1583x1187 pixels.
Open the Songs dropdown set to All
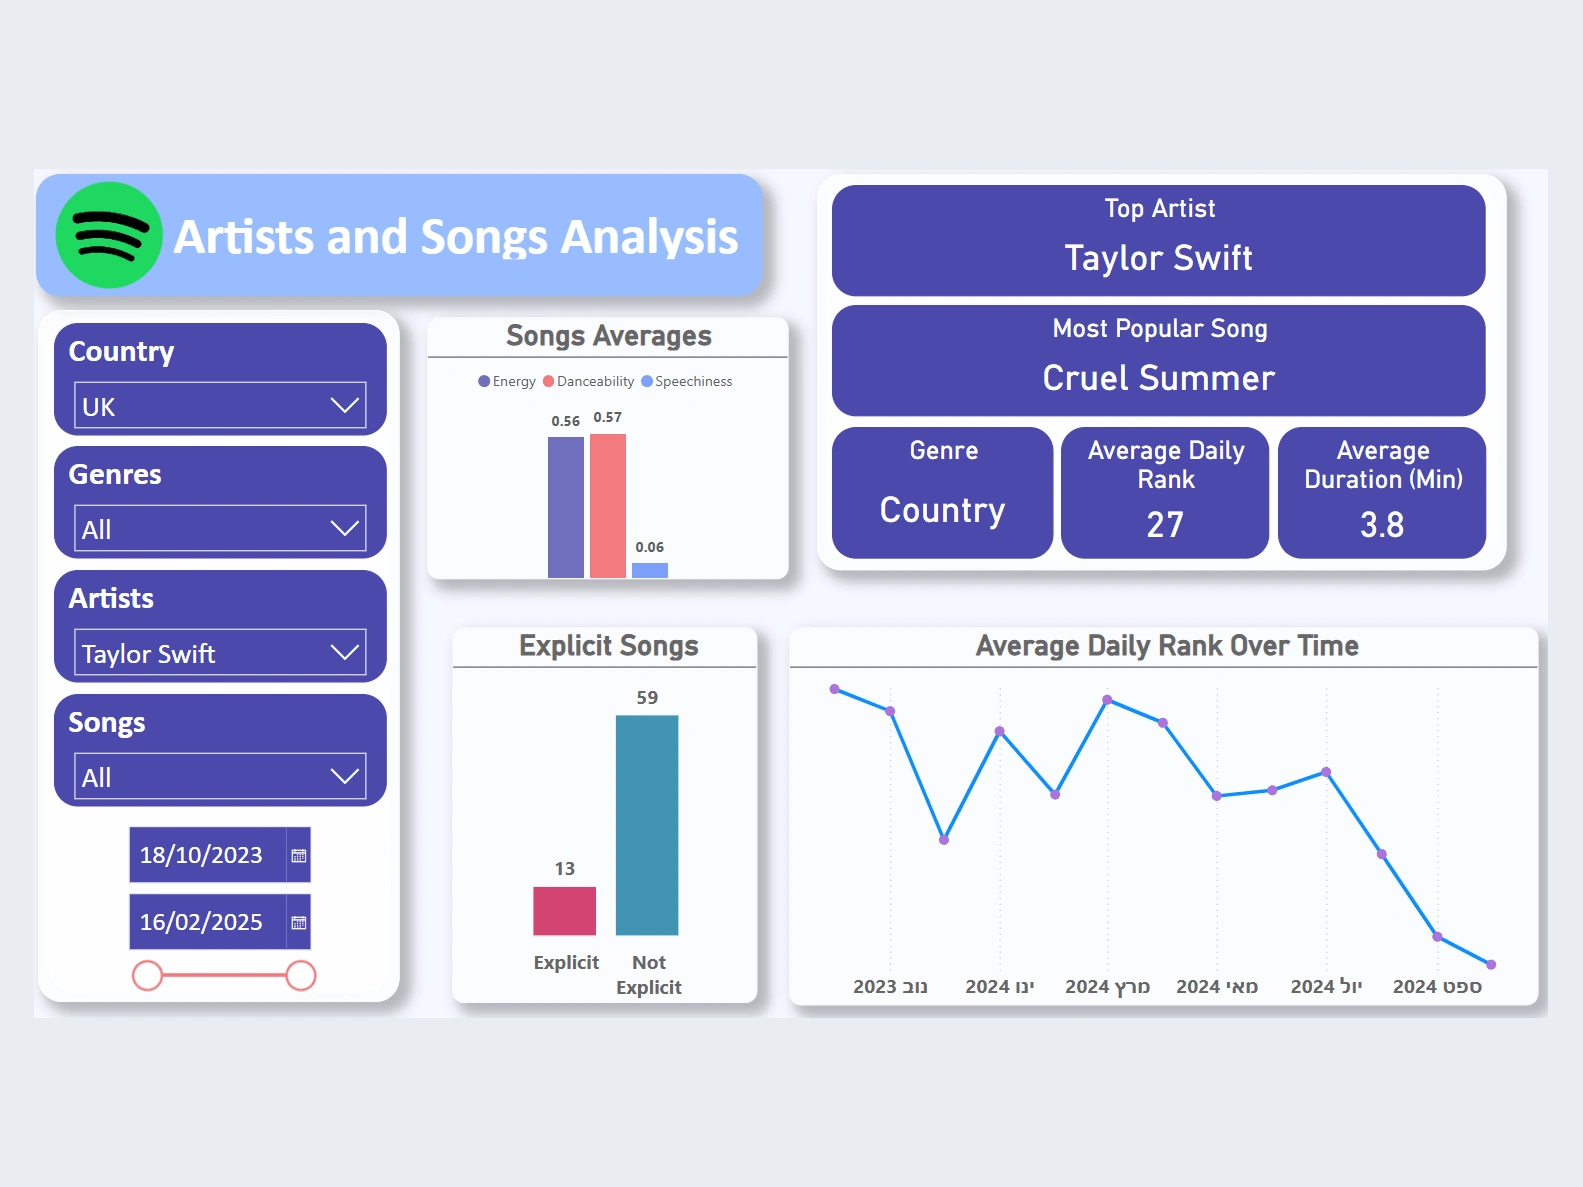(220, 777)
